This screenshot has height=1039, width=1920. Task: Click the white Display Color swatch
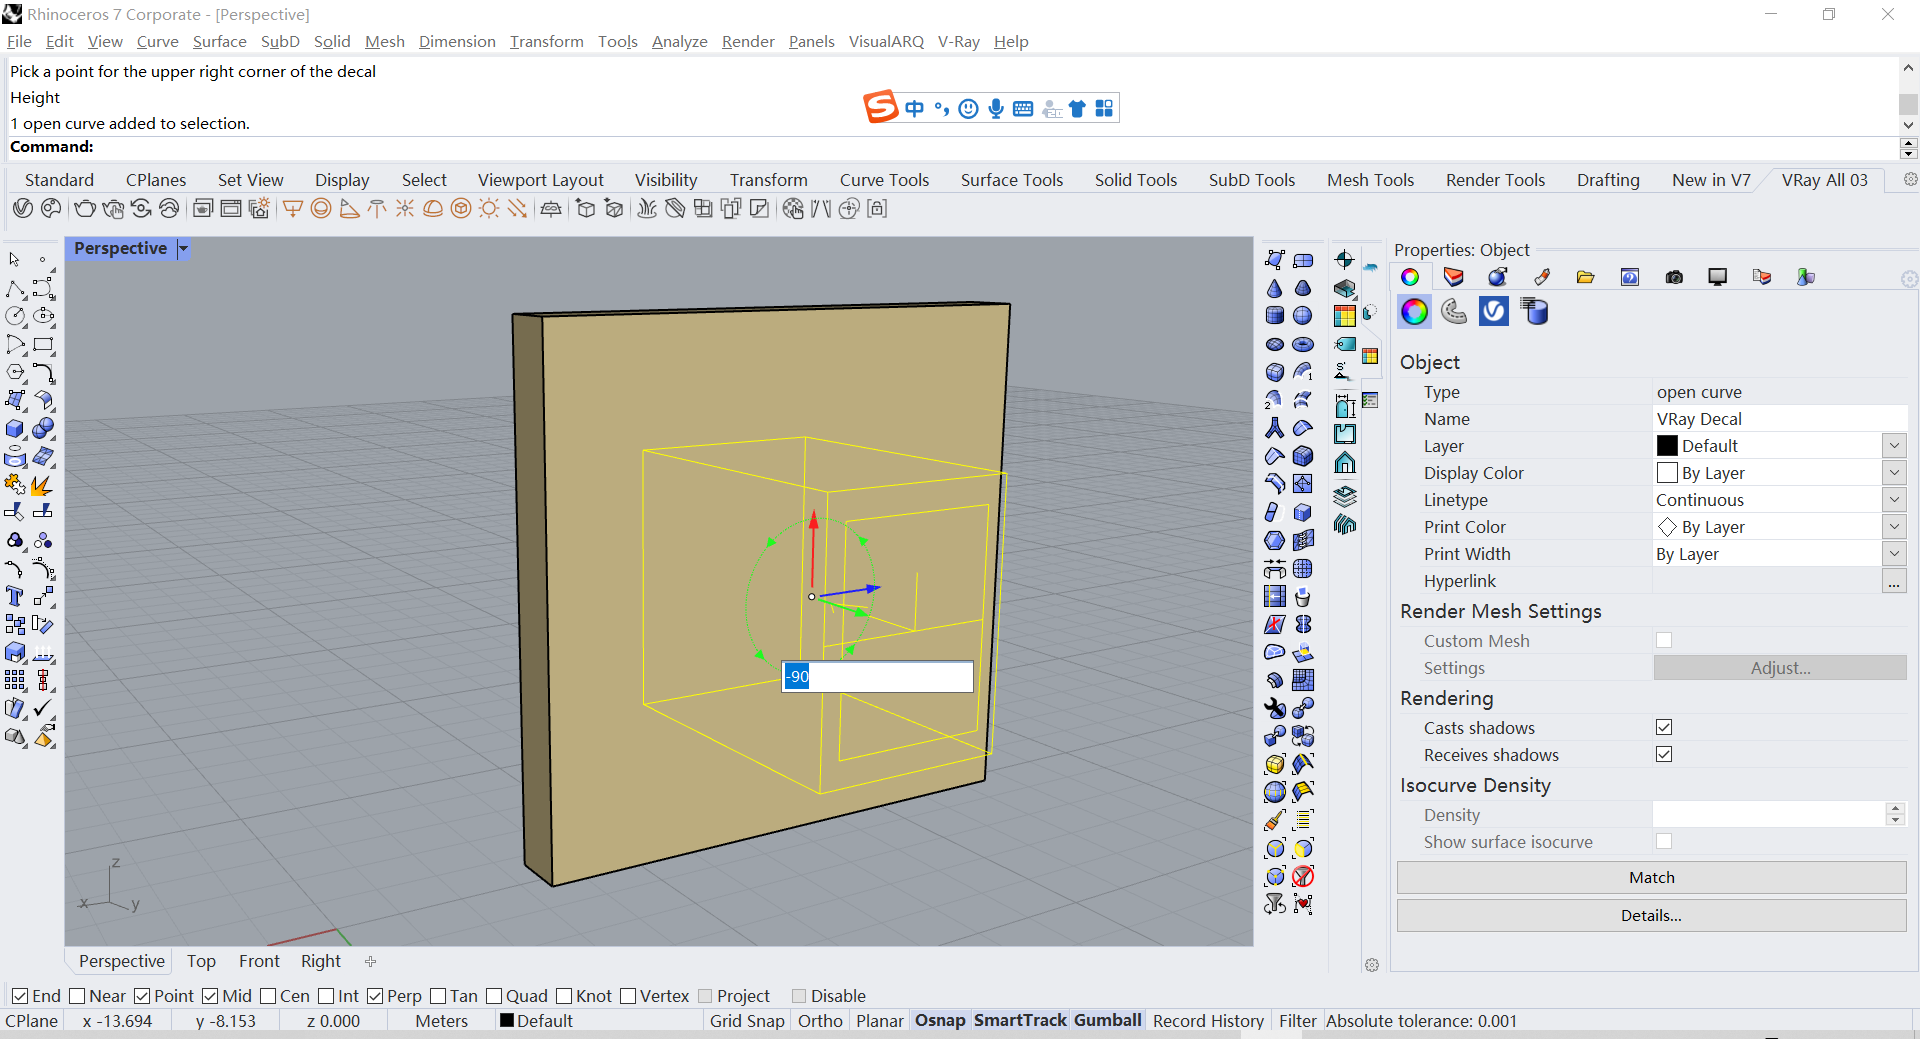[1667, 473]
